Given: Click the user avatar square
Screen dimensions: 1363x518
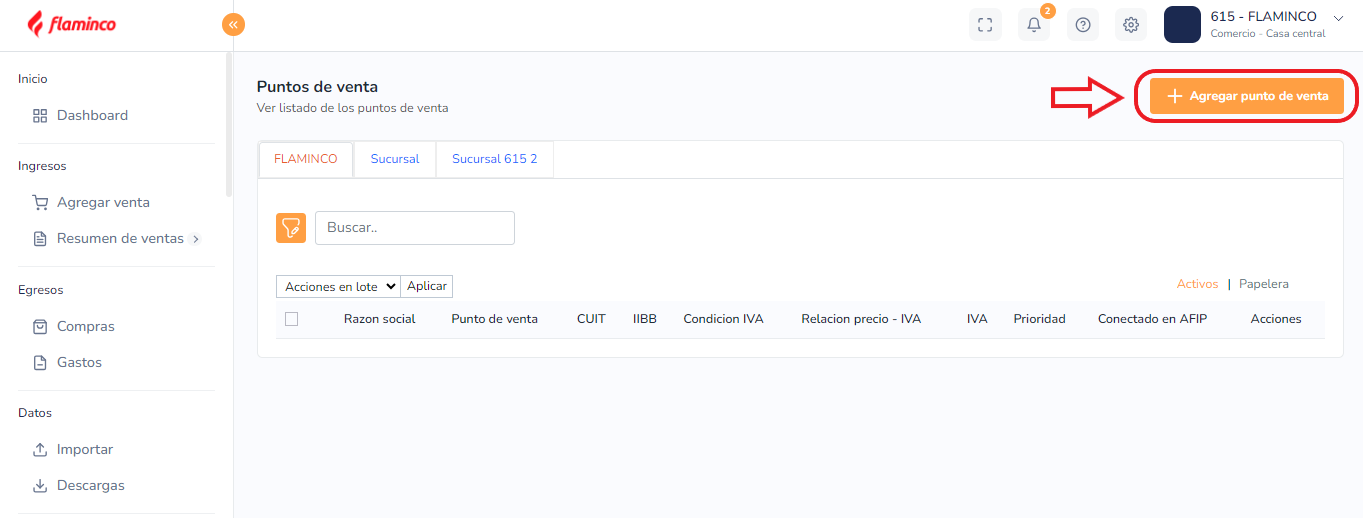Looking at the screenshot, I should coord(1182,25).
